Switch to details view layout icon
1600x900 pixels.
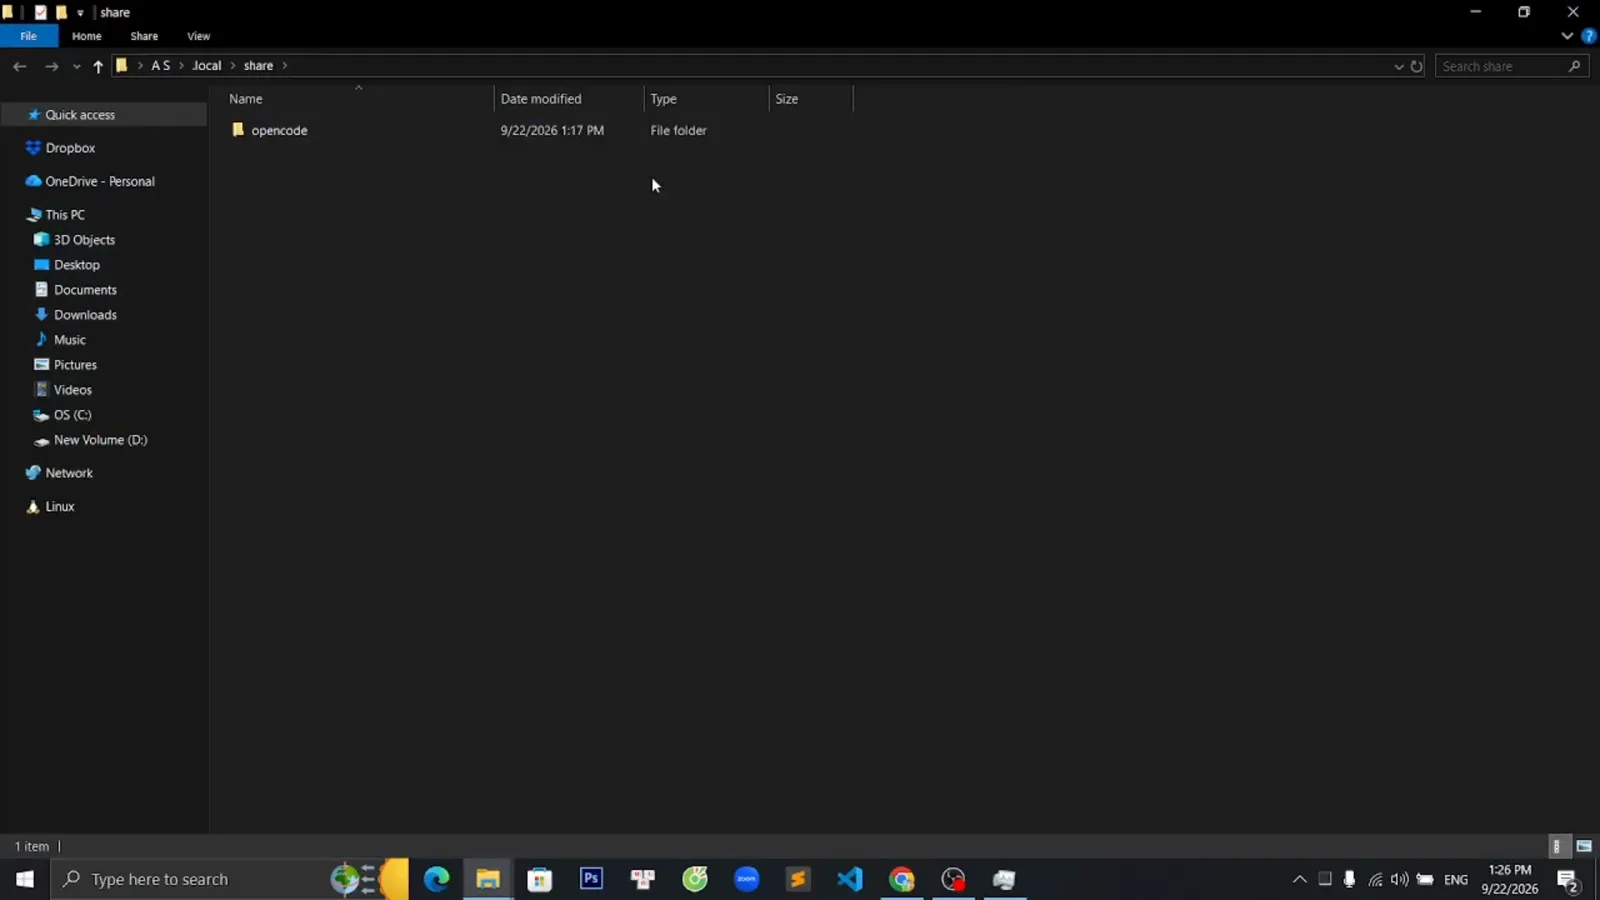click(1557, 846)
